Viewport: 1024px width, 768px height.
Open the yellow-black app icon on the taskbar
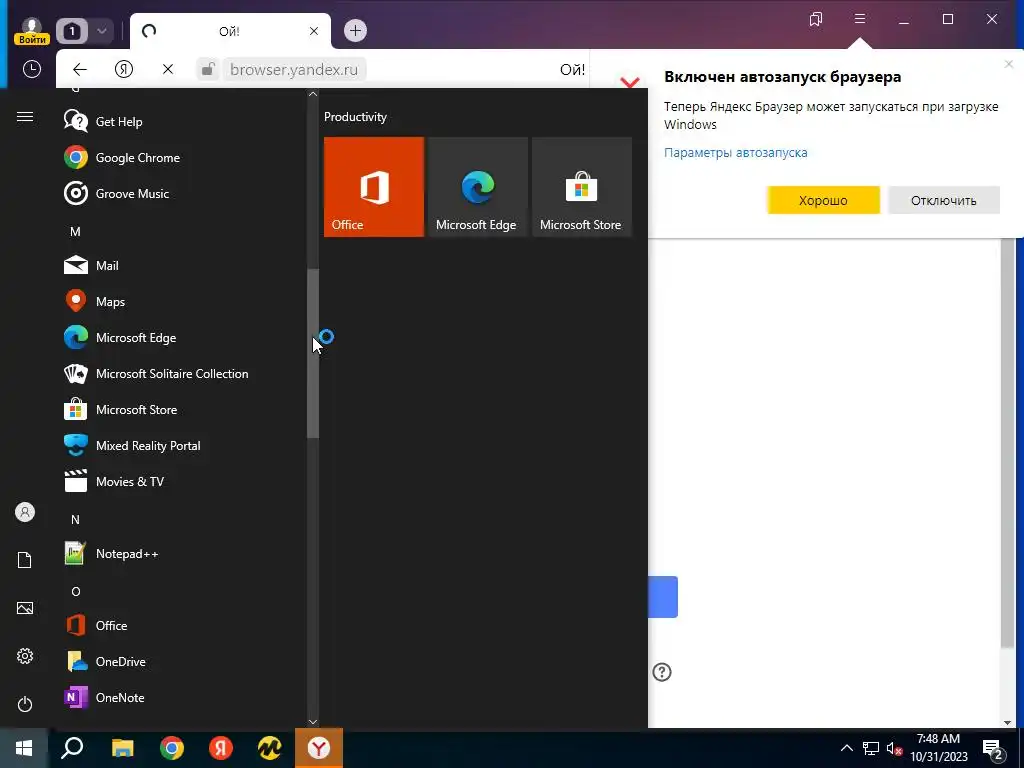[x=270, y=748]
